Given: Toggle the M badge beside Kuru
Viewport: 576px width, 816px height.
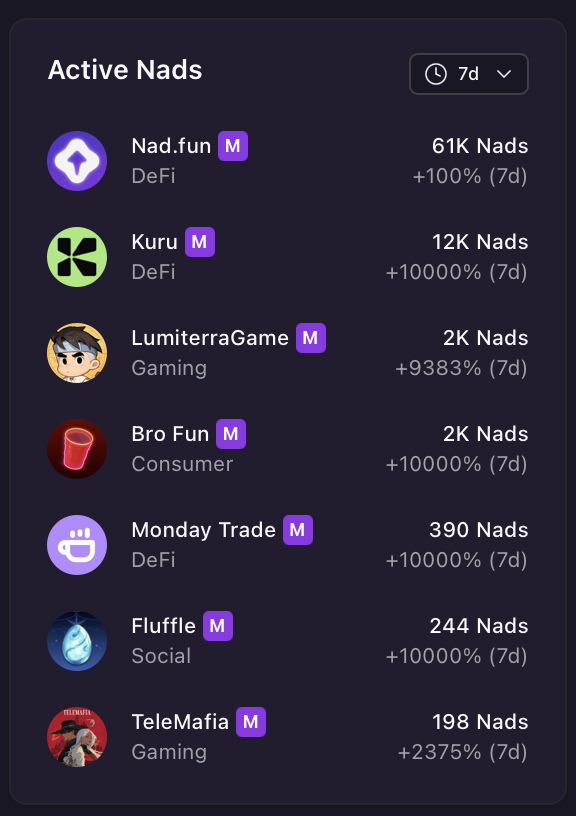Looking at the screenshot, I should (200, 242).
